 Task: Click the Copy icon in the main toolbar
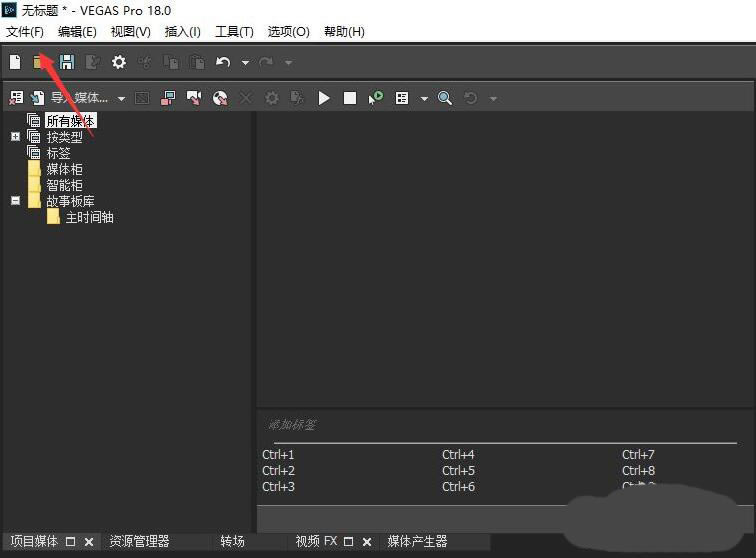point(171,62)
